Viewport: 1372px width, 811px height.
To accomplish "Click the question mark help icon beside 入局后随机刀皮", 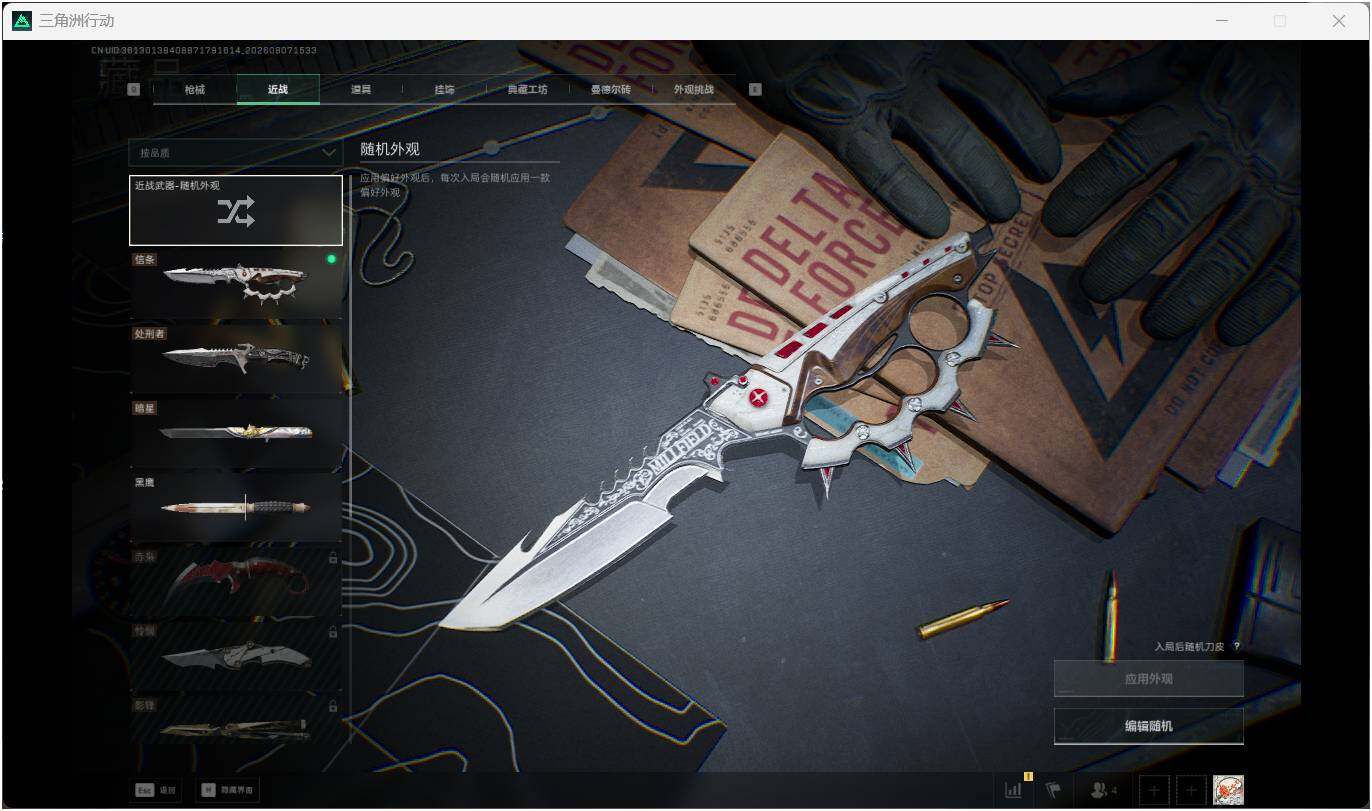I will point(1237,647).
